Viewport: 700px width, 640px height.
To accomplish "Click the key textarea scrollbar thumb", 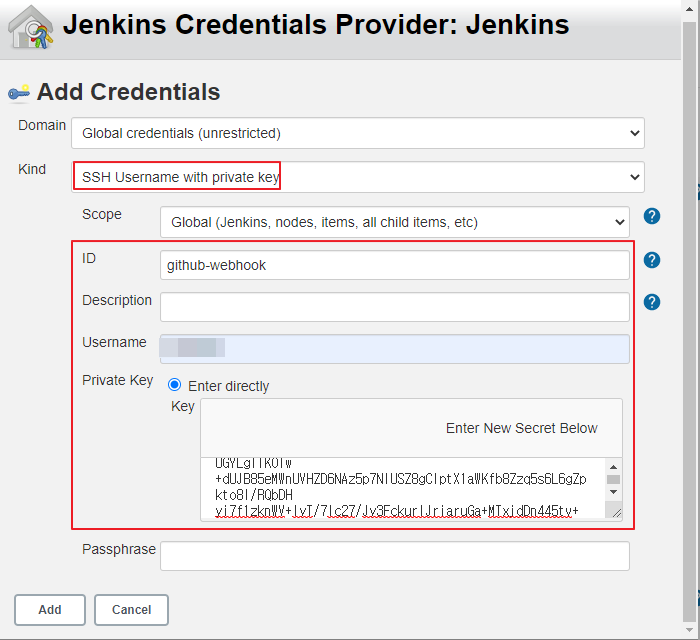I will point(613,479).
